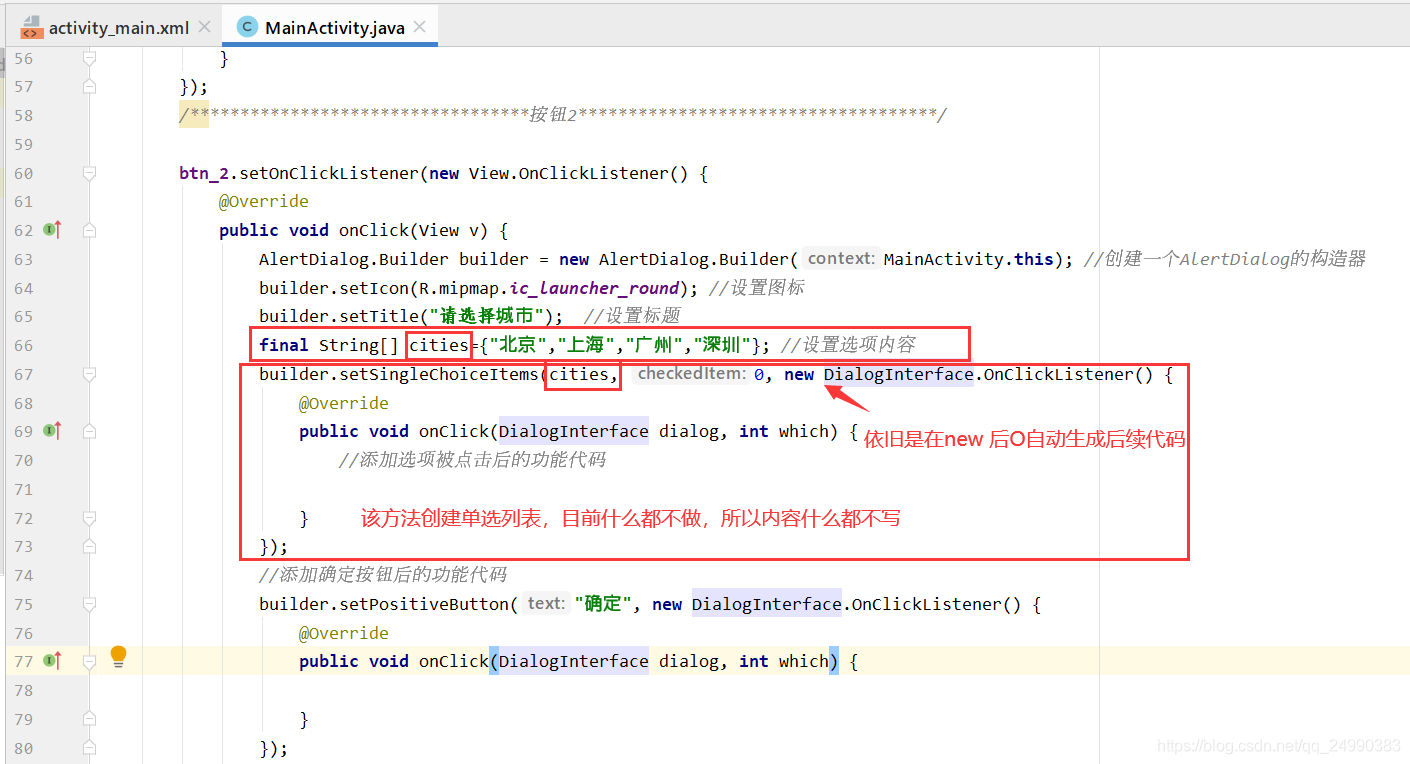Click the comment on line 74
Image resolution: width=1410 pixels, height=764 pixels.
pos(383,575)
